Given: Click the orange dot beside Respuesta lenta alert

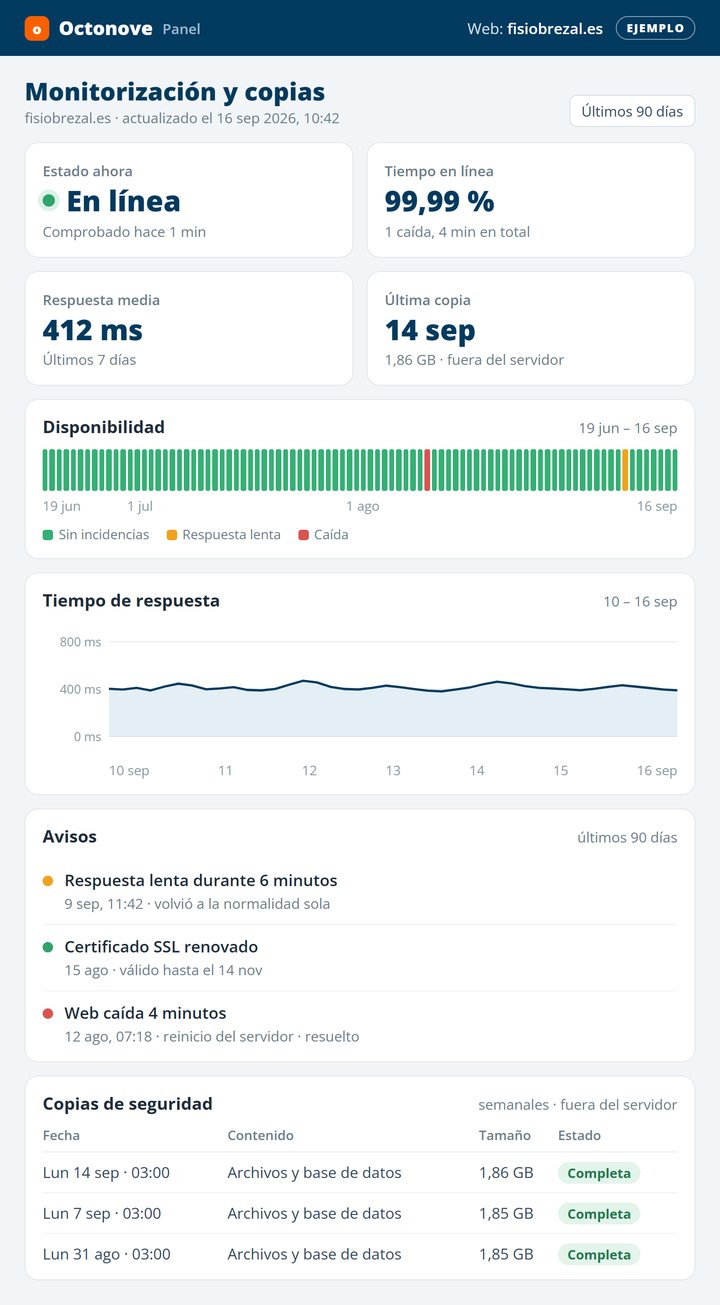Looking at the screenshot, I should click(x=48, y=881).
